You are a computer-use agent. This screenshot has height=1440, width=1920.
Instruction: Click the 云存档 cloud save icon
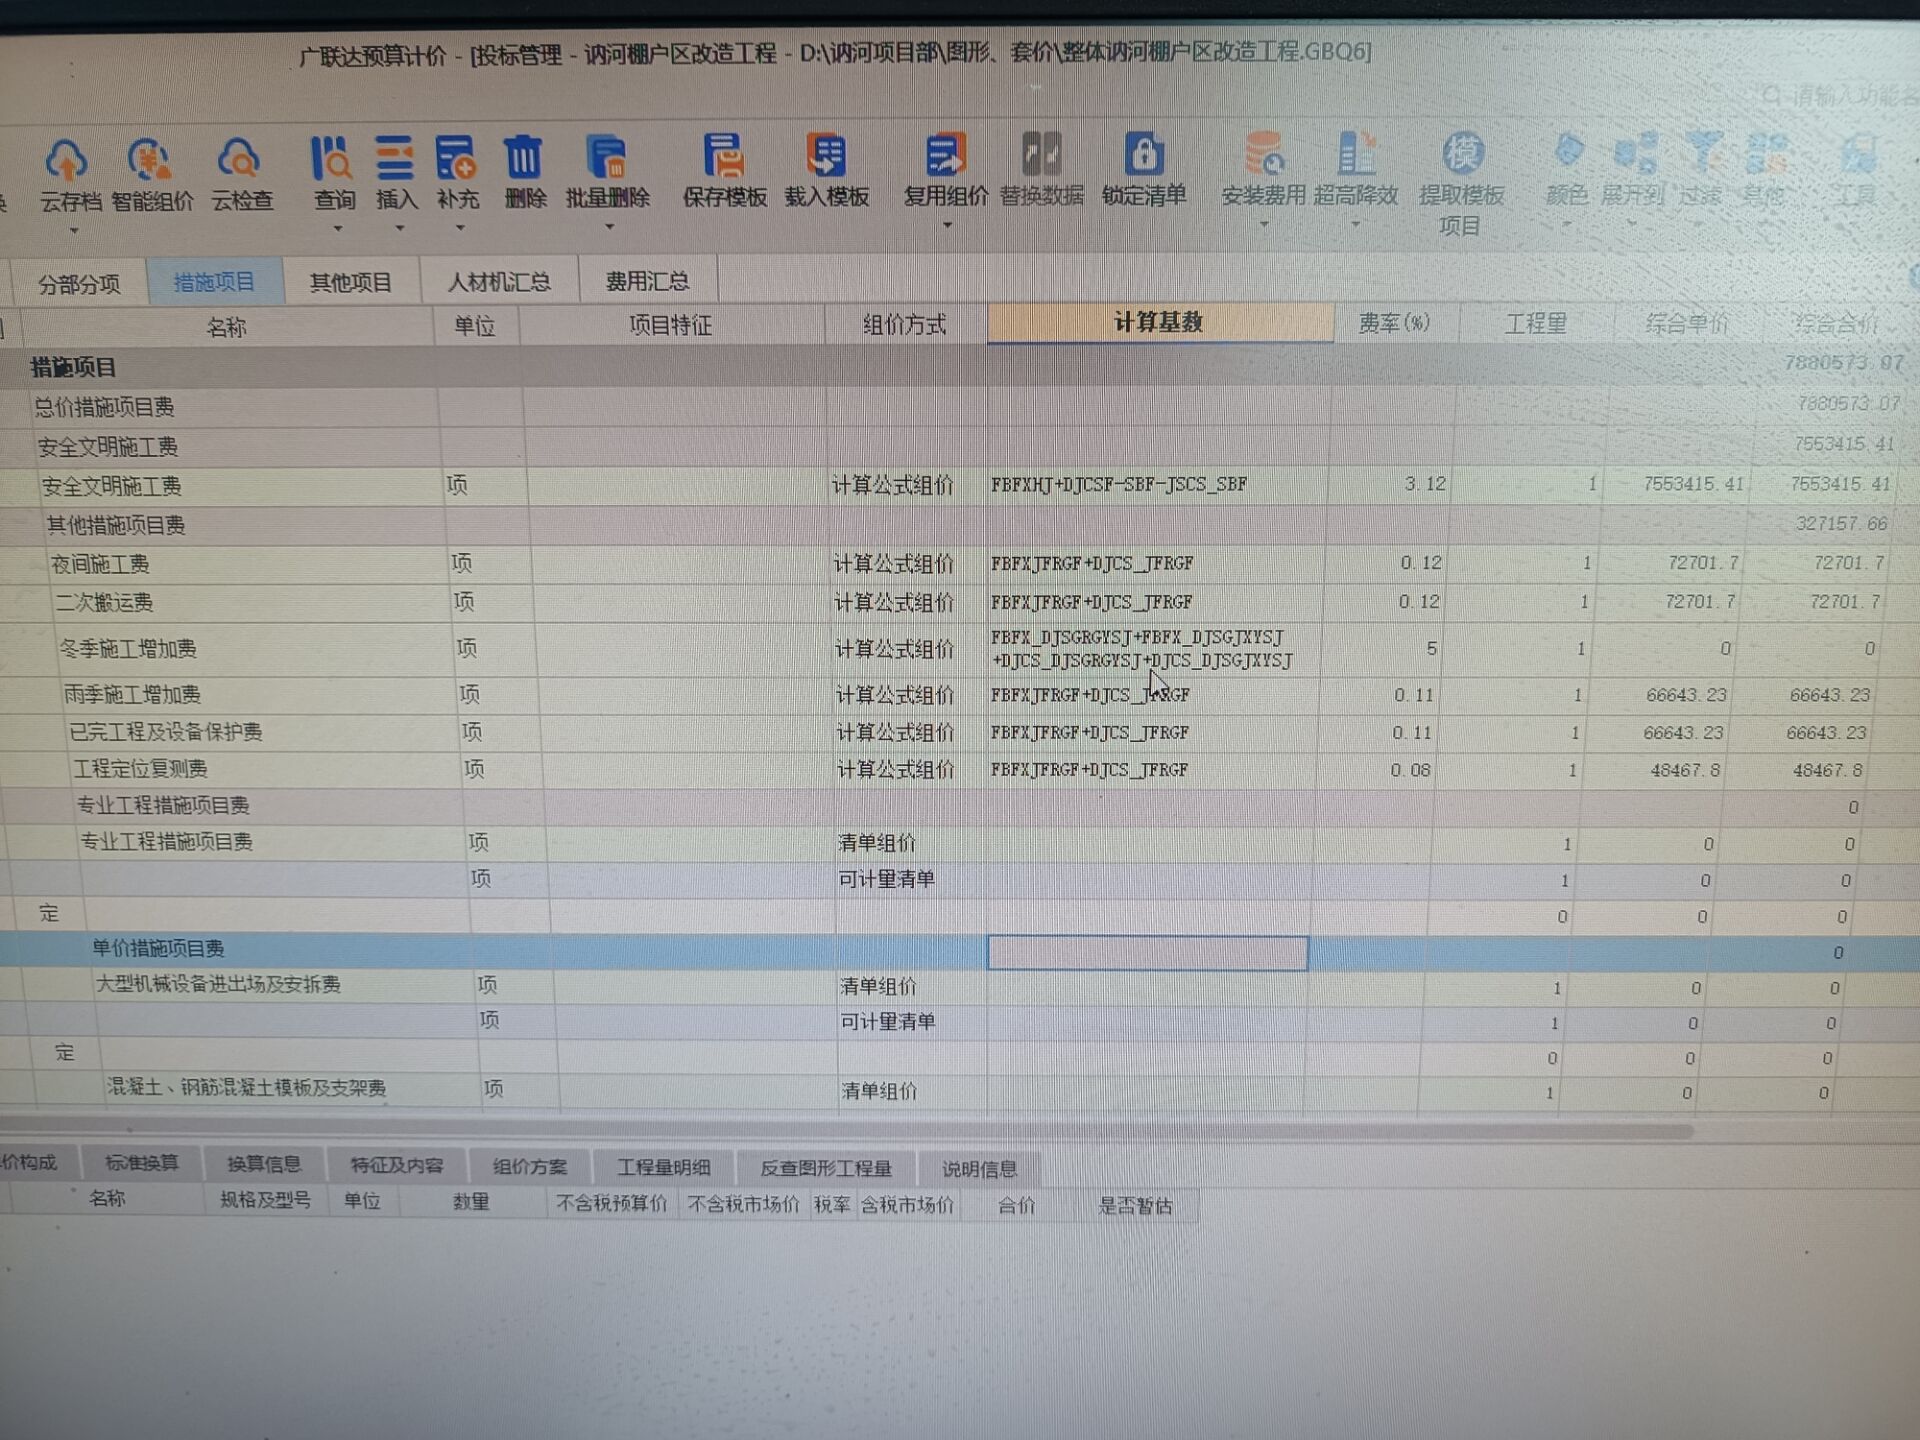(67, 160)
